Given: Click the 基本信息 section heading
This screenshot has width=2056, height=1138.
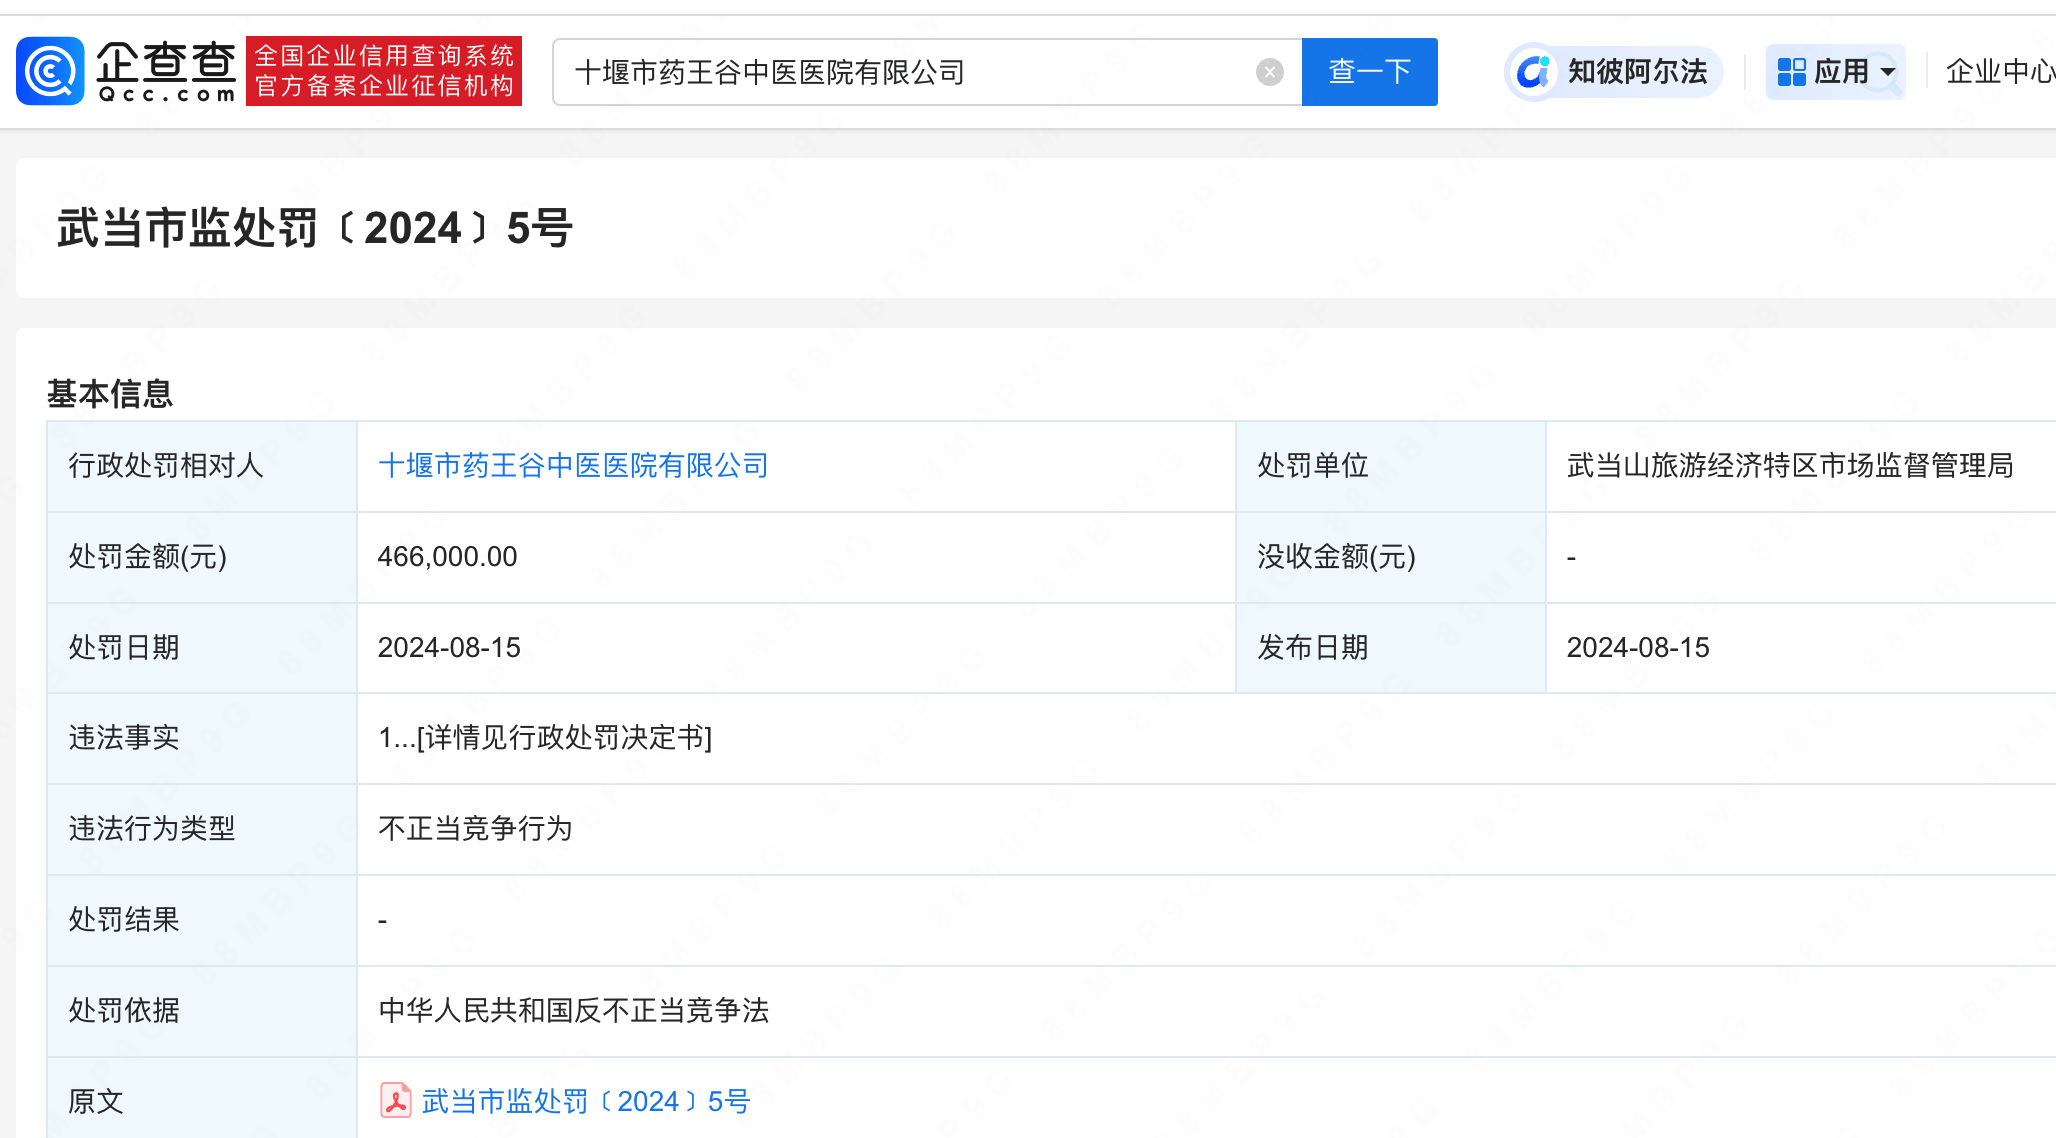Looking at the screenshot, I should [x=110, y=394].
